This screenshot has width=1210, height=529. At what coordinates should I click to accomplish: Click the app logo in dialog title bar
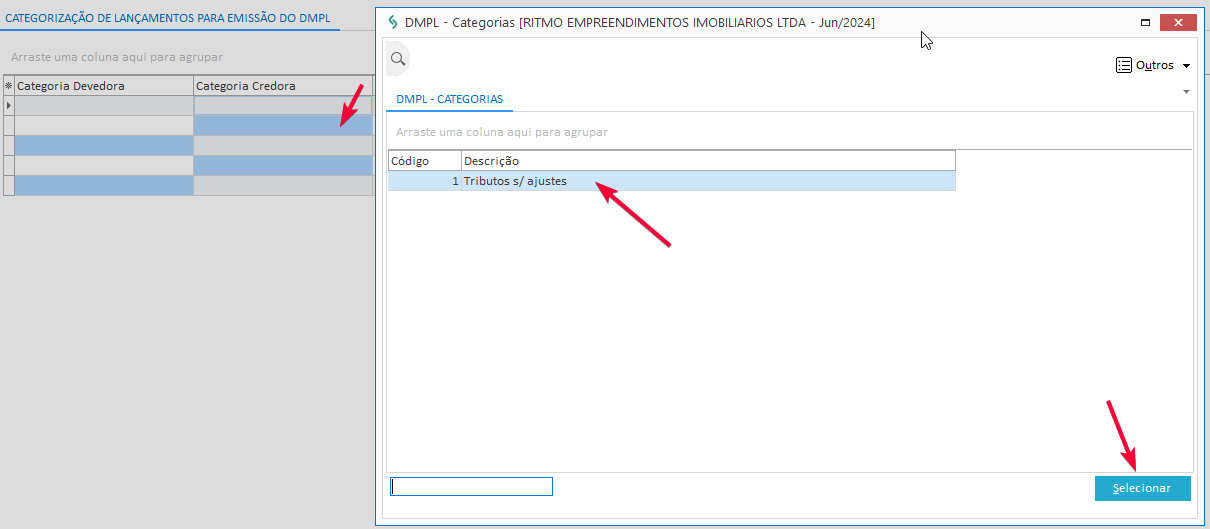(392, 22)
